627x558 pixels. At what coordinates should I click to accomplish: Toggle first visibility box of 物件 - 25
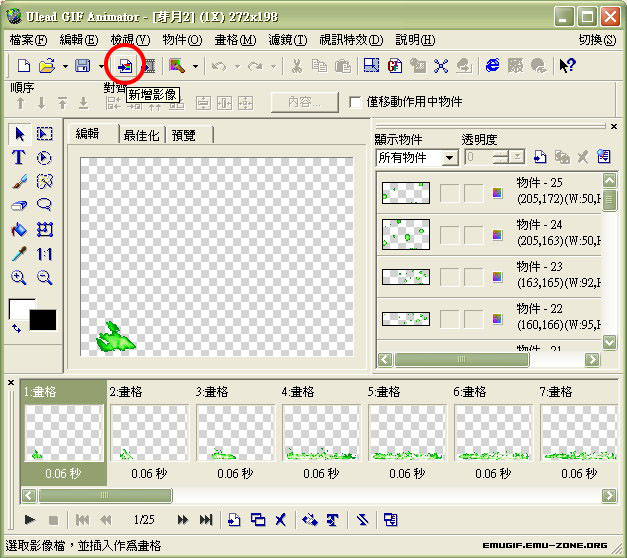[450, 193]
